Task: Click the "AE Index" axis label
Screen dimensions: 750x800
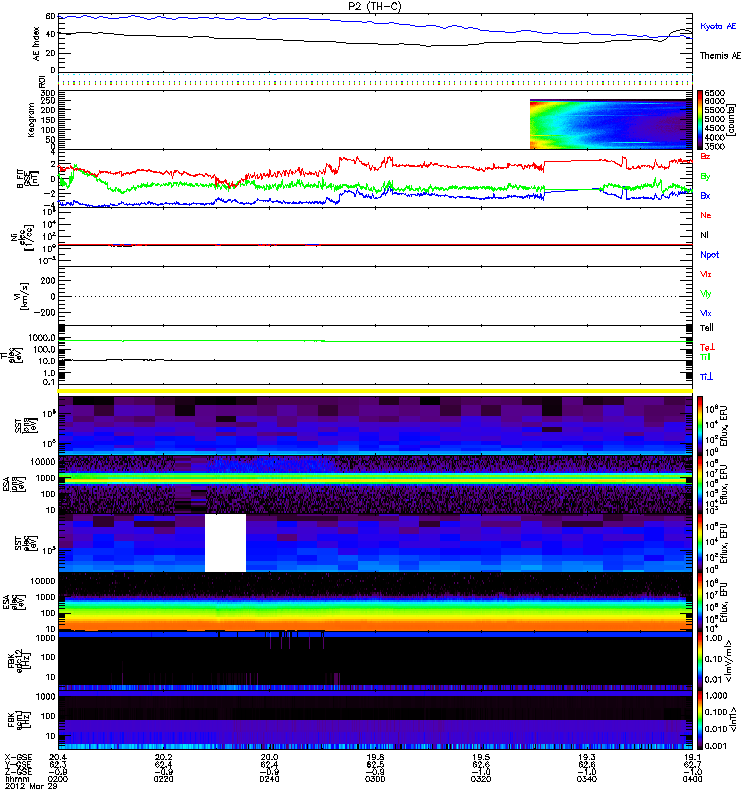Action: (x=36, y=44)
